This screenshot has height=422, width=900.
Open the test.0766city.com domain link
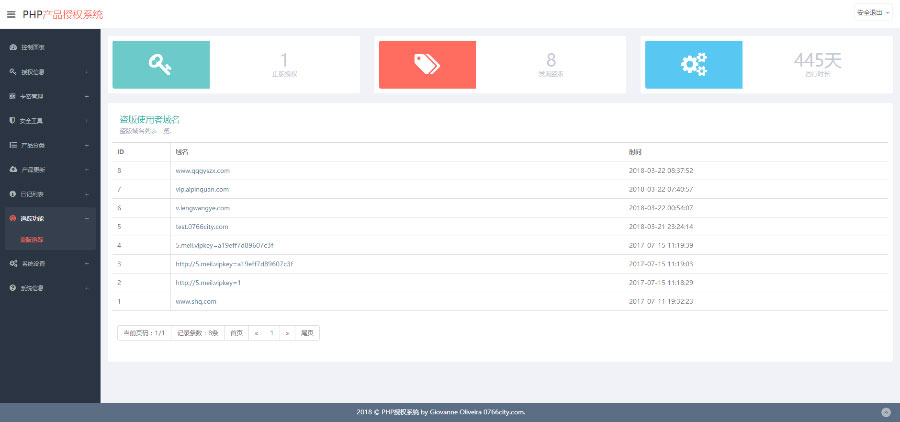coord(203,226)
